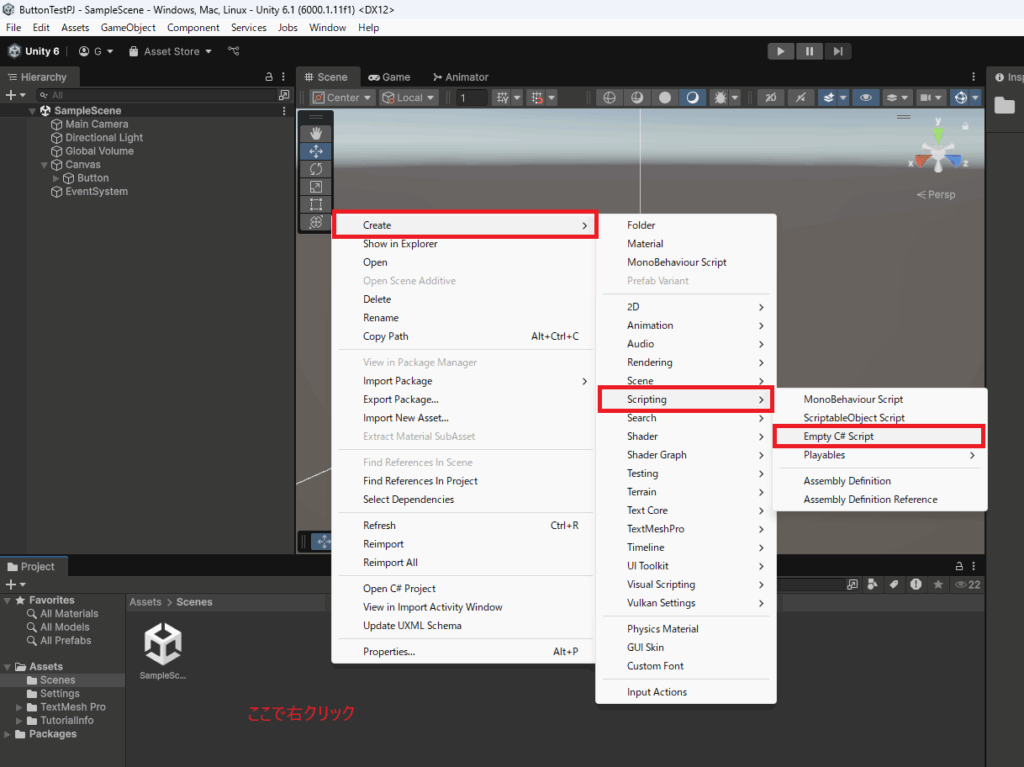The width and height of the screenshot is (1024, 767).
Task: Open the GameObject menu
Action: point(128,27)
